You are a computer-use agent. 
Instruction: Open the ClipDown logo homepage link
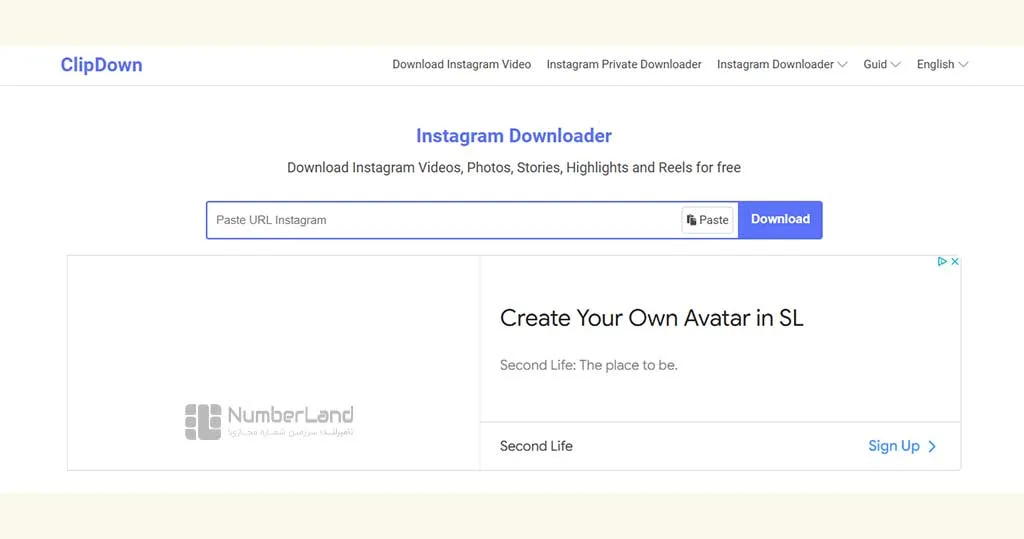101,65
